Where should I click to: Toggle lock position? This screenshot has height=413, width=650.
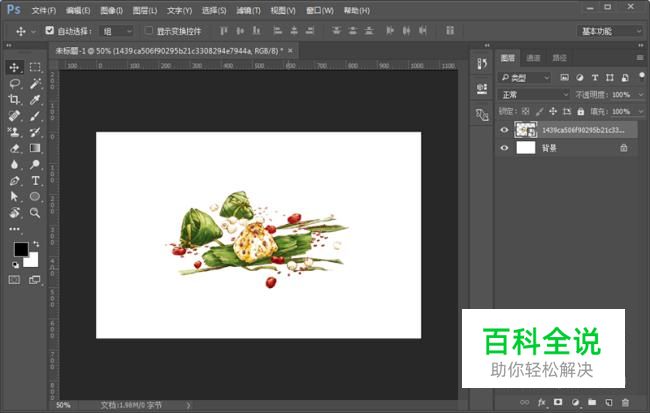tap(553, 111)
